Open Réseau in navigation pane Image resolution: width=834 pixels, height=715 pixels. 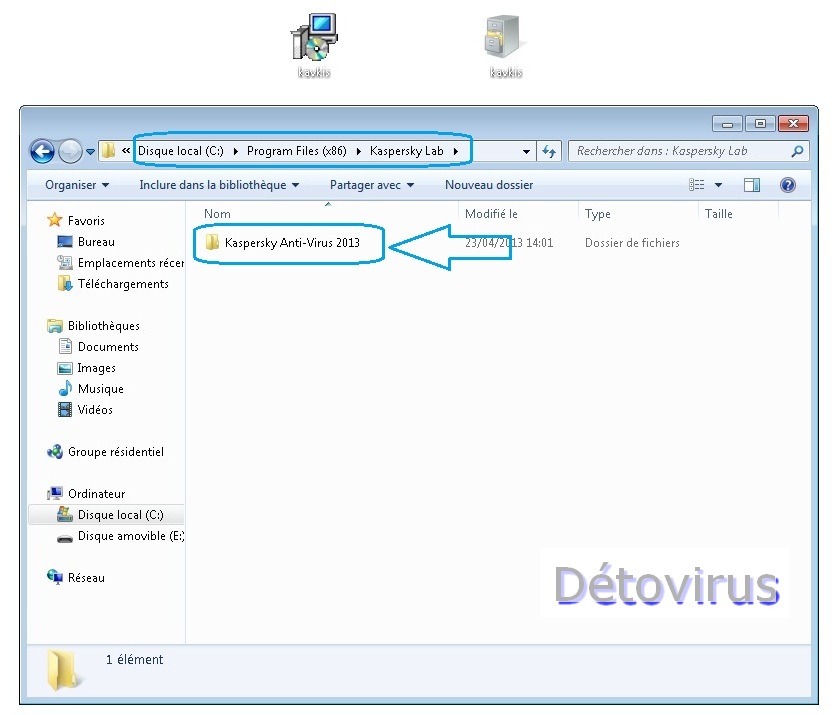[x=86, y=578]
